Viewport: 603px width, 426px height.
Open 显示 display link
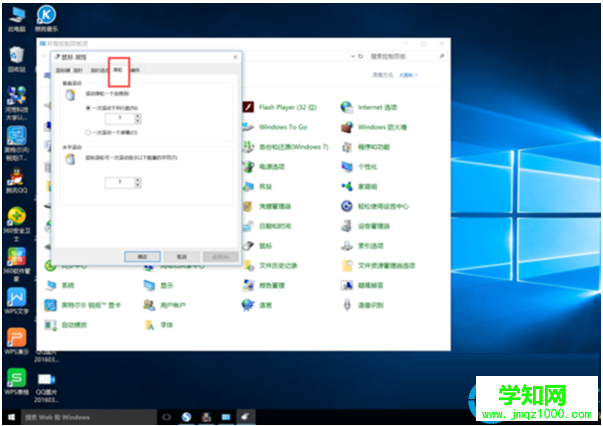point(167,285)
